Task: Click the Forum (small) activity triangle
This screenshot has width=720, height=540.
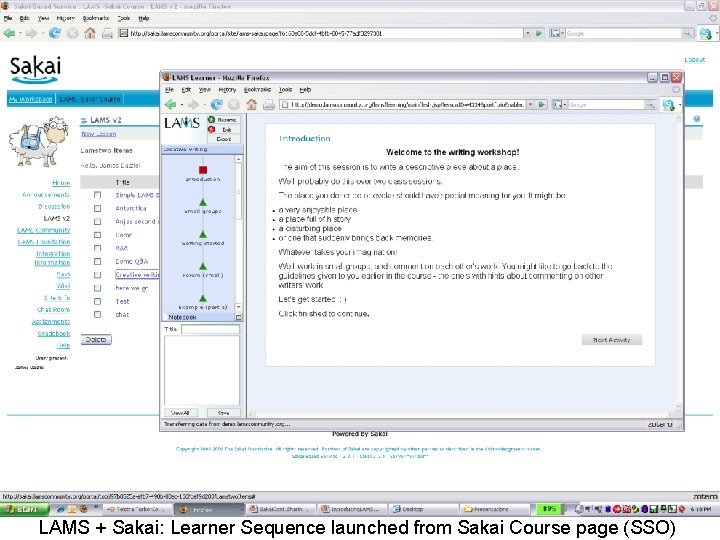Action: click(203, 266)
